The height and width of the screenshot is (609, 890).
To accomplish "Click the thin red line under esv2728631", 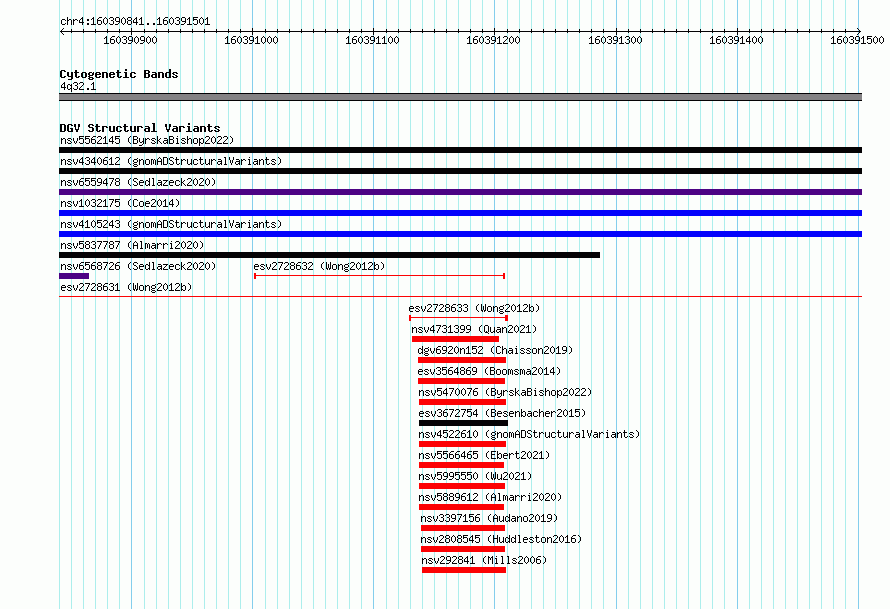I will (460, 296).
